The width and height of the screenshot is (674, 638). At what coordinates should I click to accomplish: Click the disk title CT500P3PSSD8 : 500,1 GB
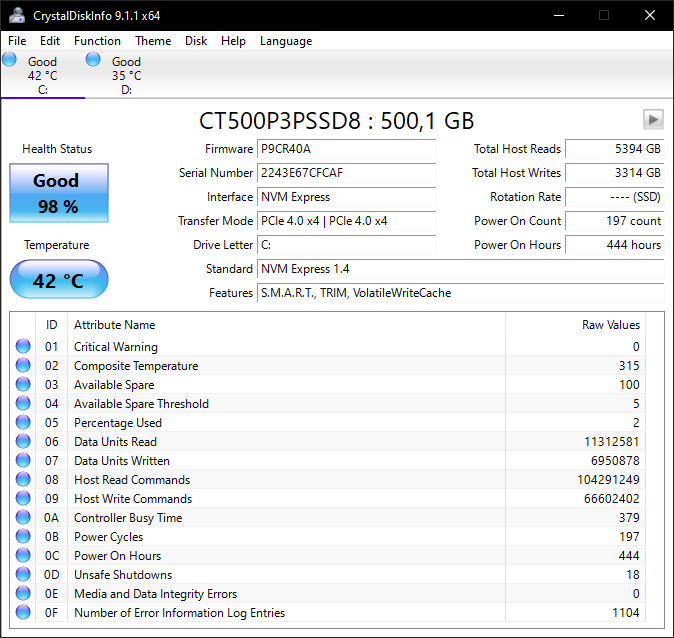(x=336, y=121)
